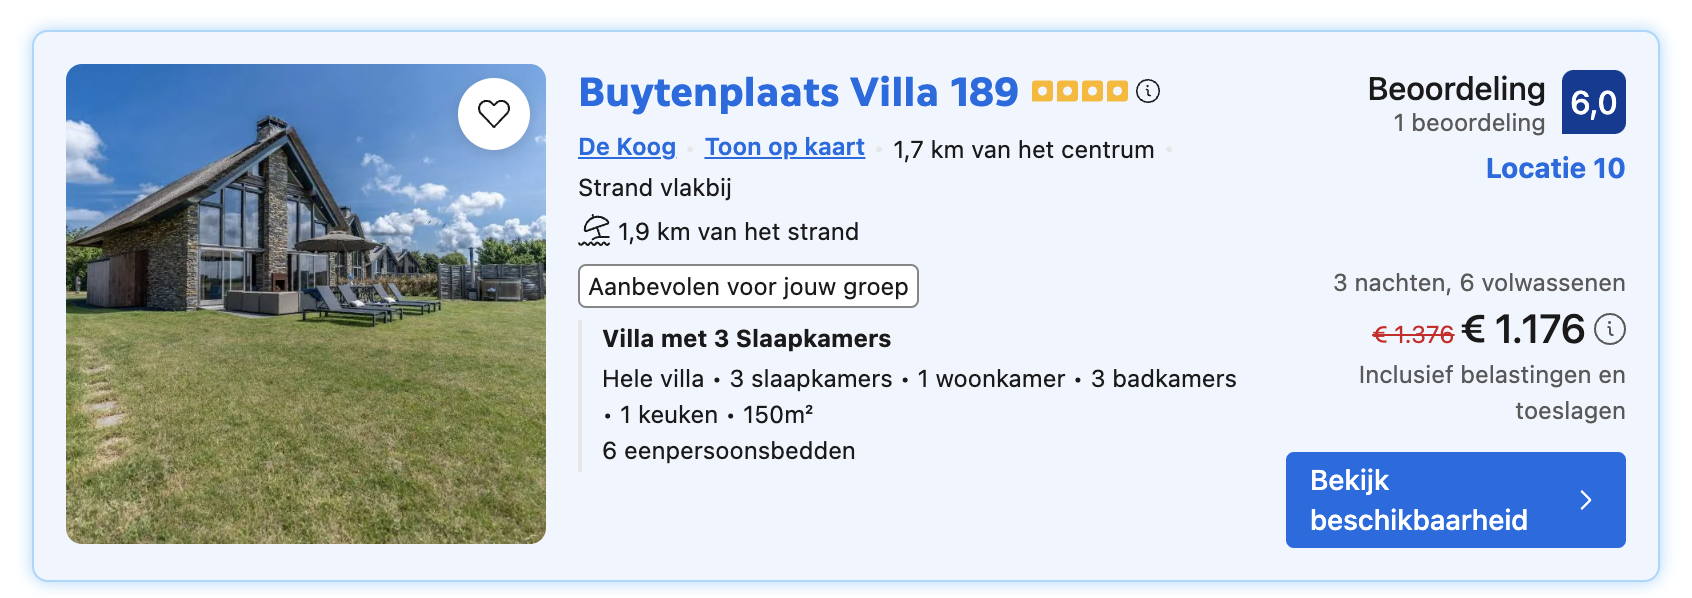The height and width of the screenshot is (598, 1692).
Task: Click the beach umbrella distance icon
Action: click(594, 231)
